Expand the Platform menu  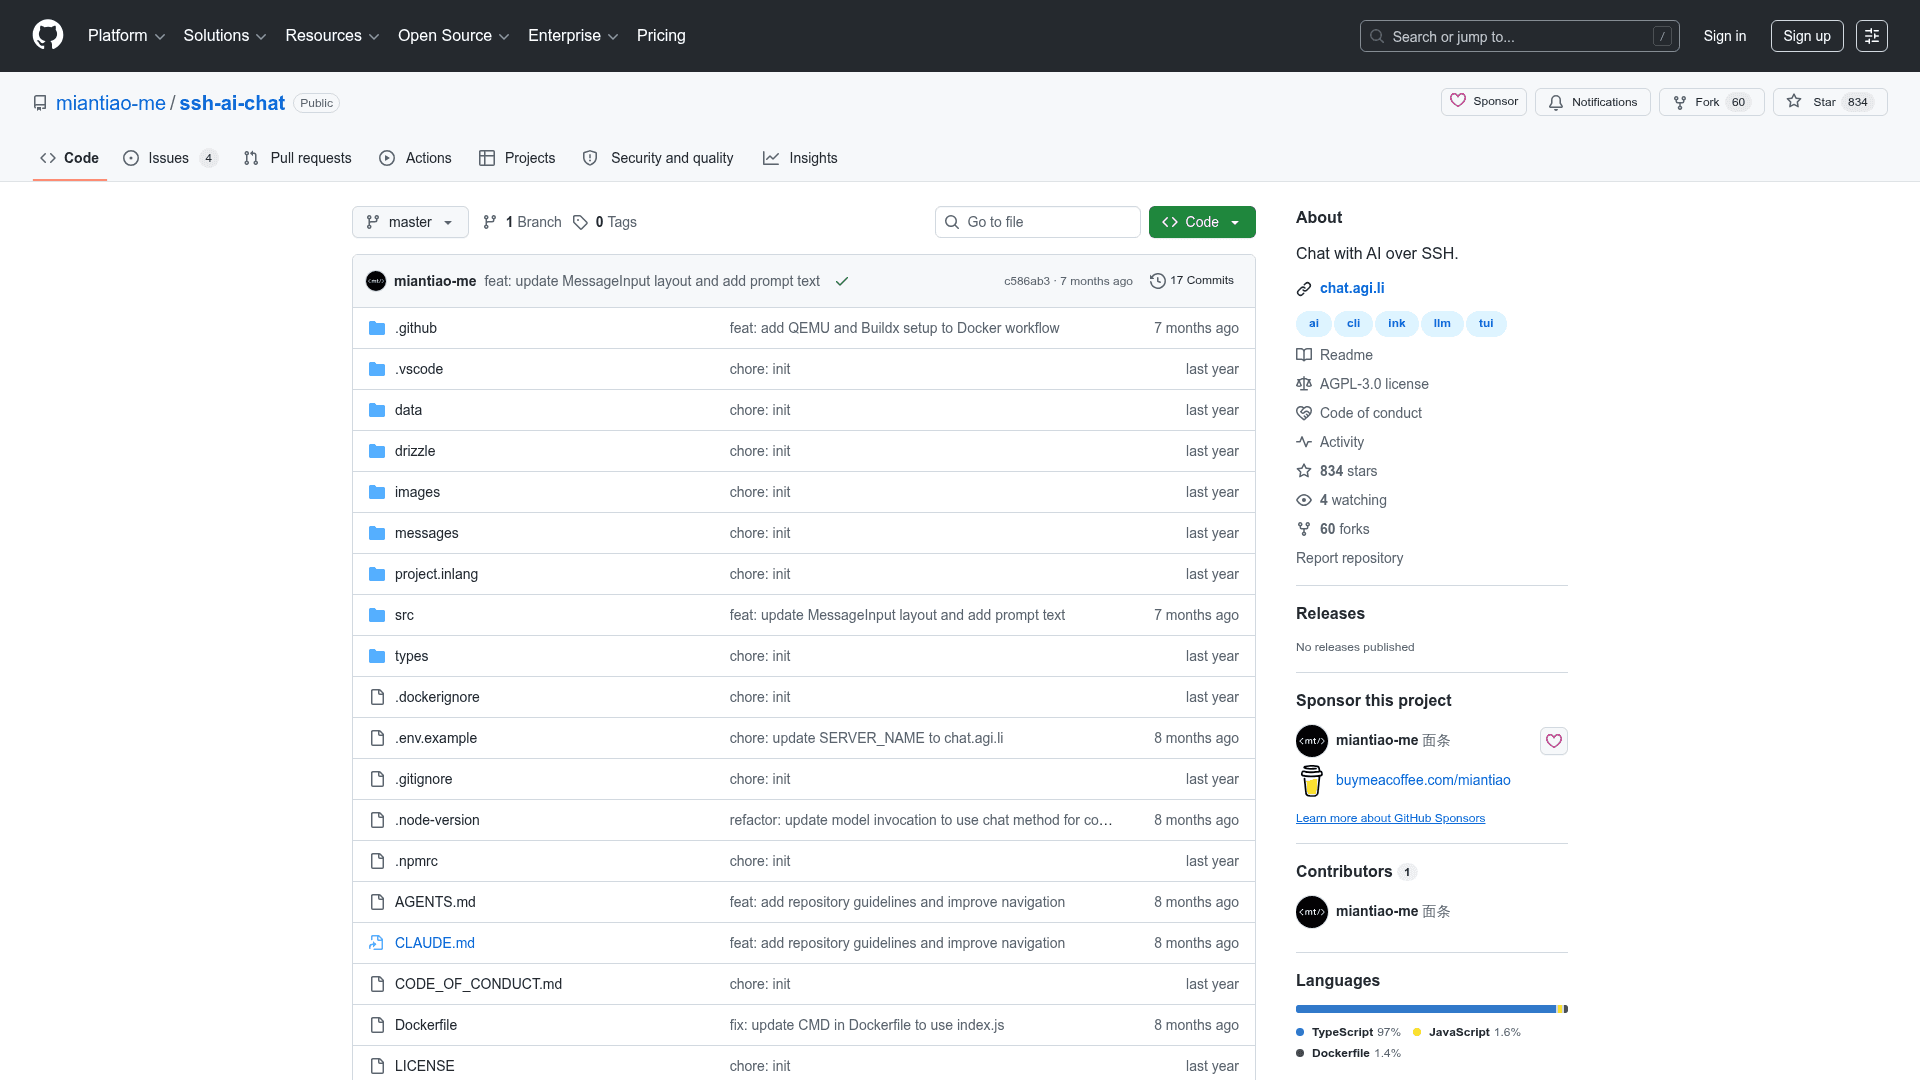click(126, 36)
